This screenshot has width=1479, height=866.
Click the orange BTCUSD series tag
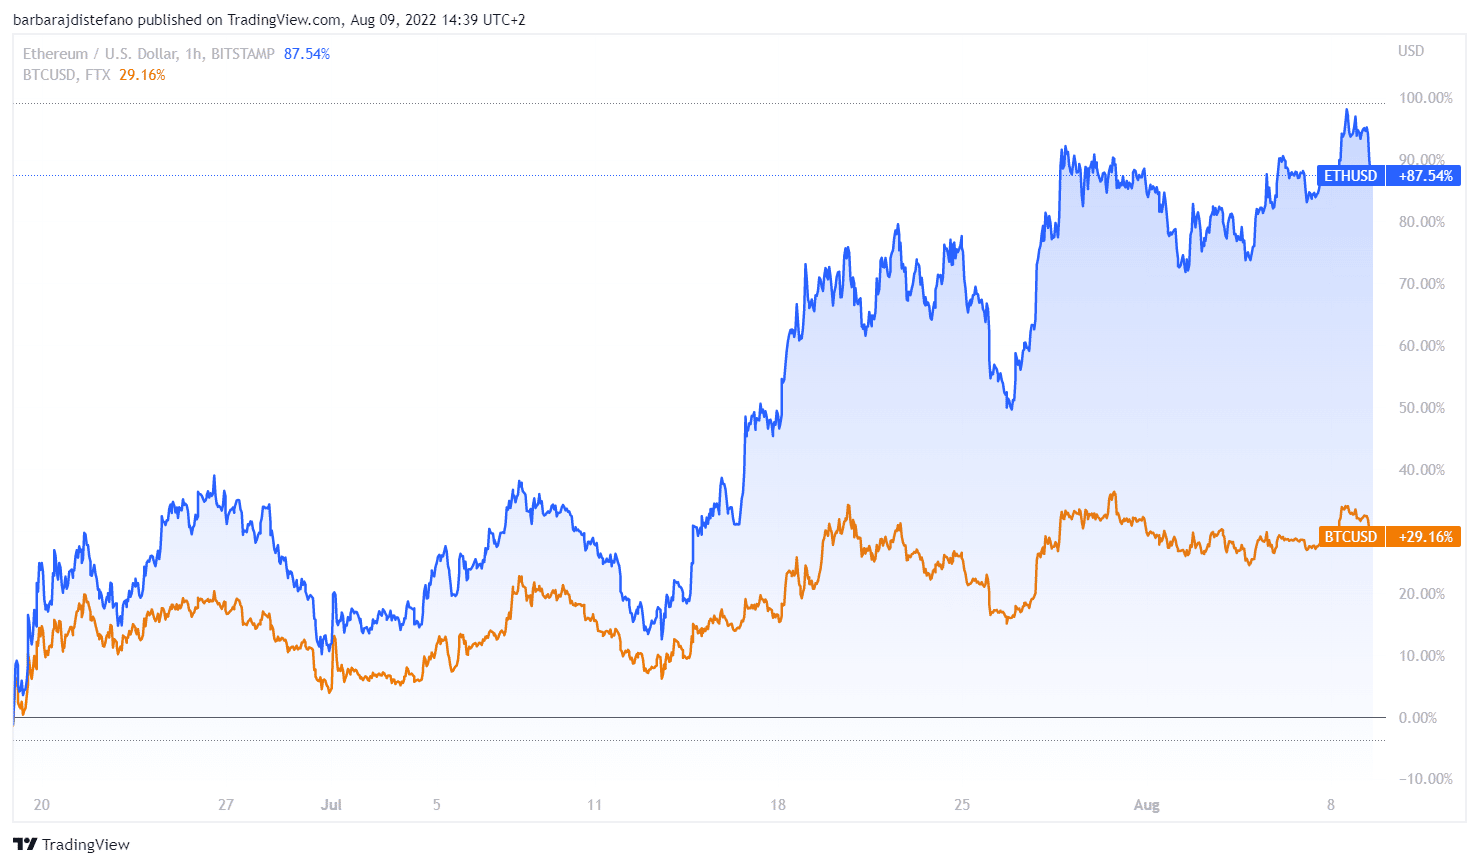pyautogui.click(x=1350, y=537)
